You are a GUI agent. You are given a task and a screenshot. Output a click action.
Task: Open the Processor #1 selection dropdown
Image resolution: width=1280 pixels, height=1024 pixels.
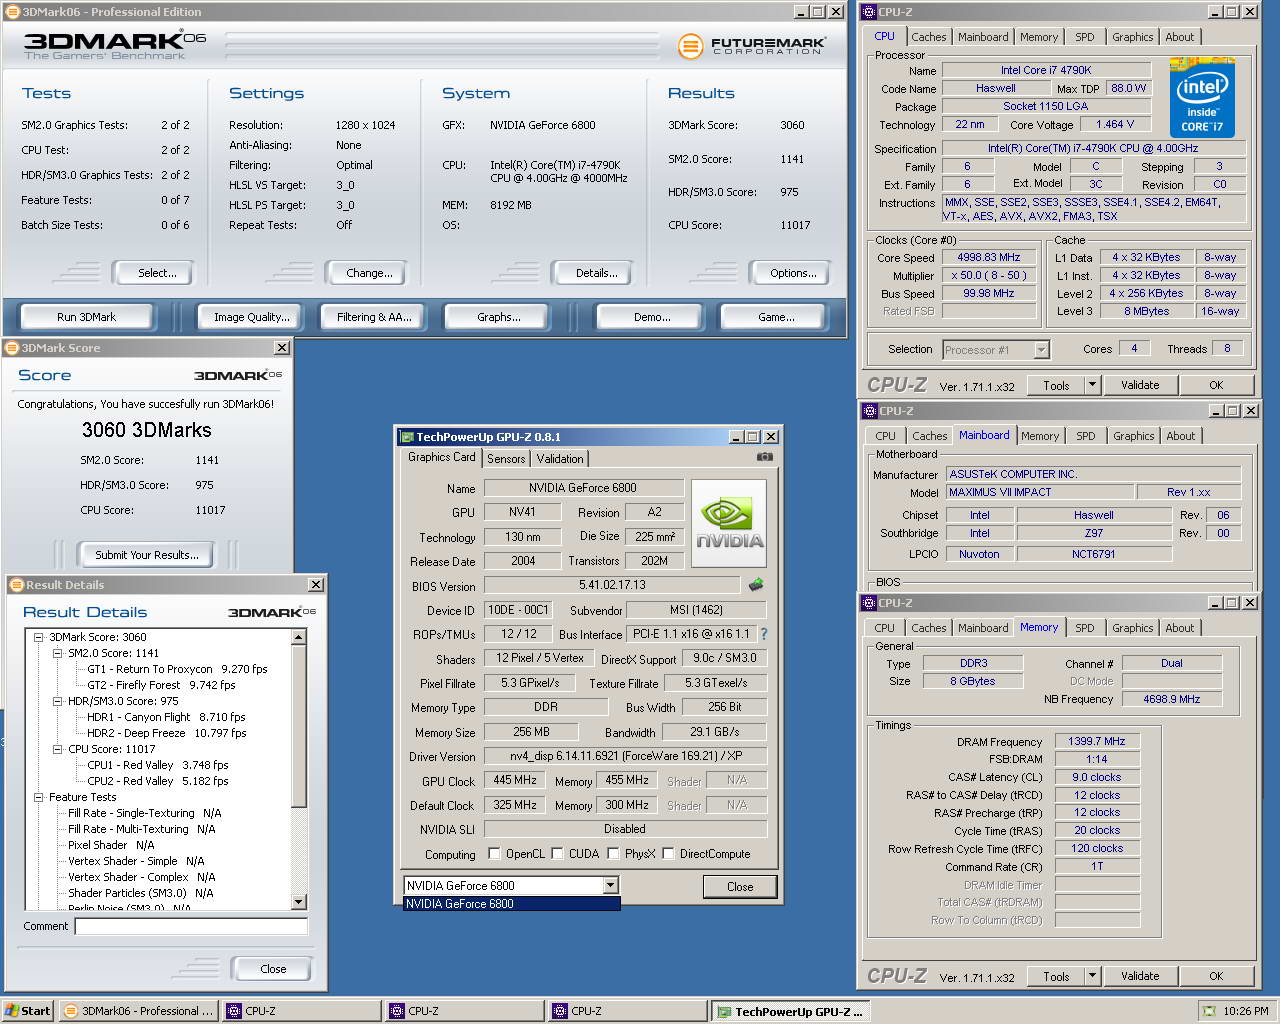click(x=1041, y=350)
